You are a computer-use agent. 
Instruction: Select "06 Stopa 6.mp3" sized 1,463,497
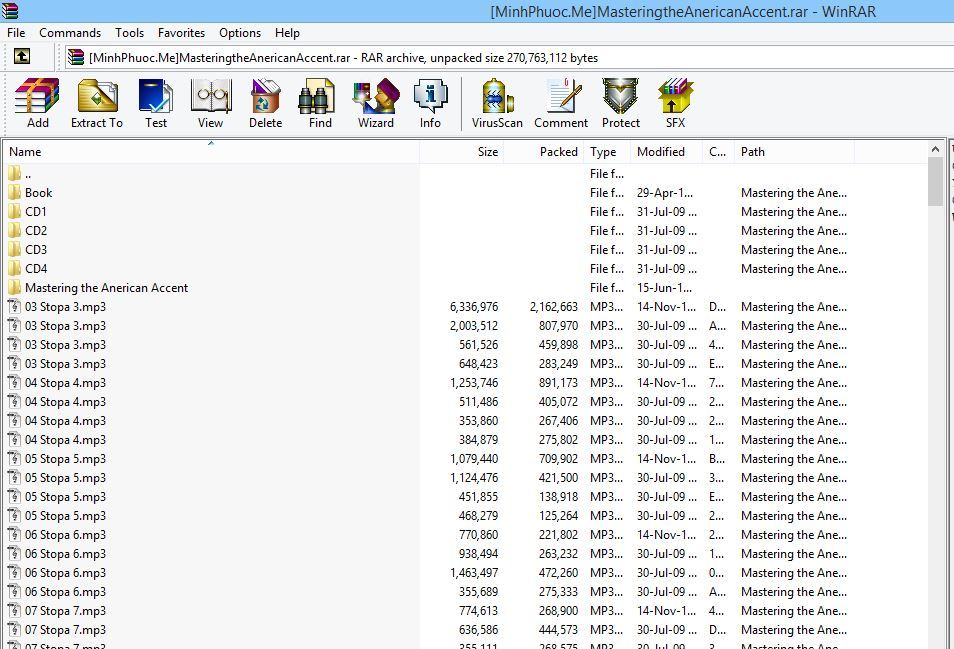point(65,572)
